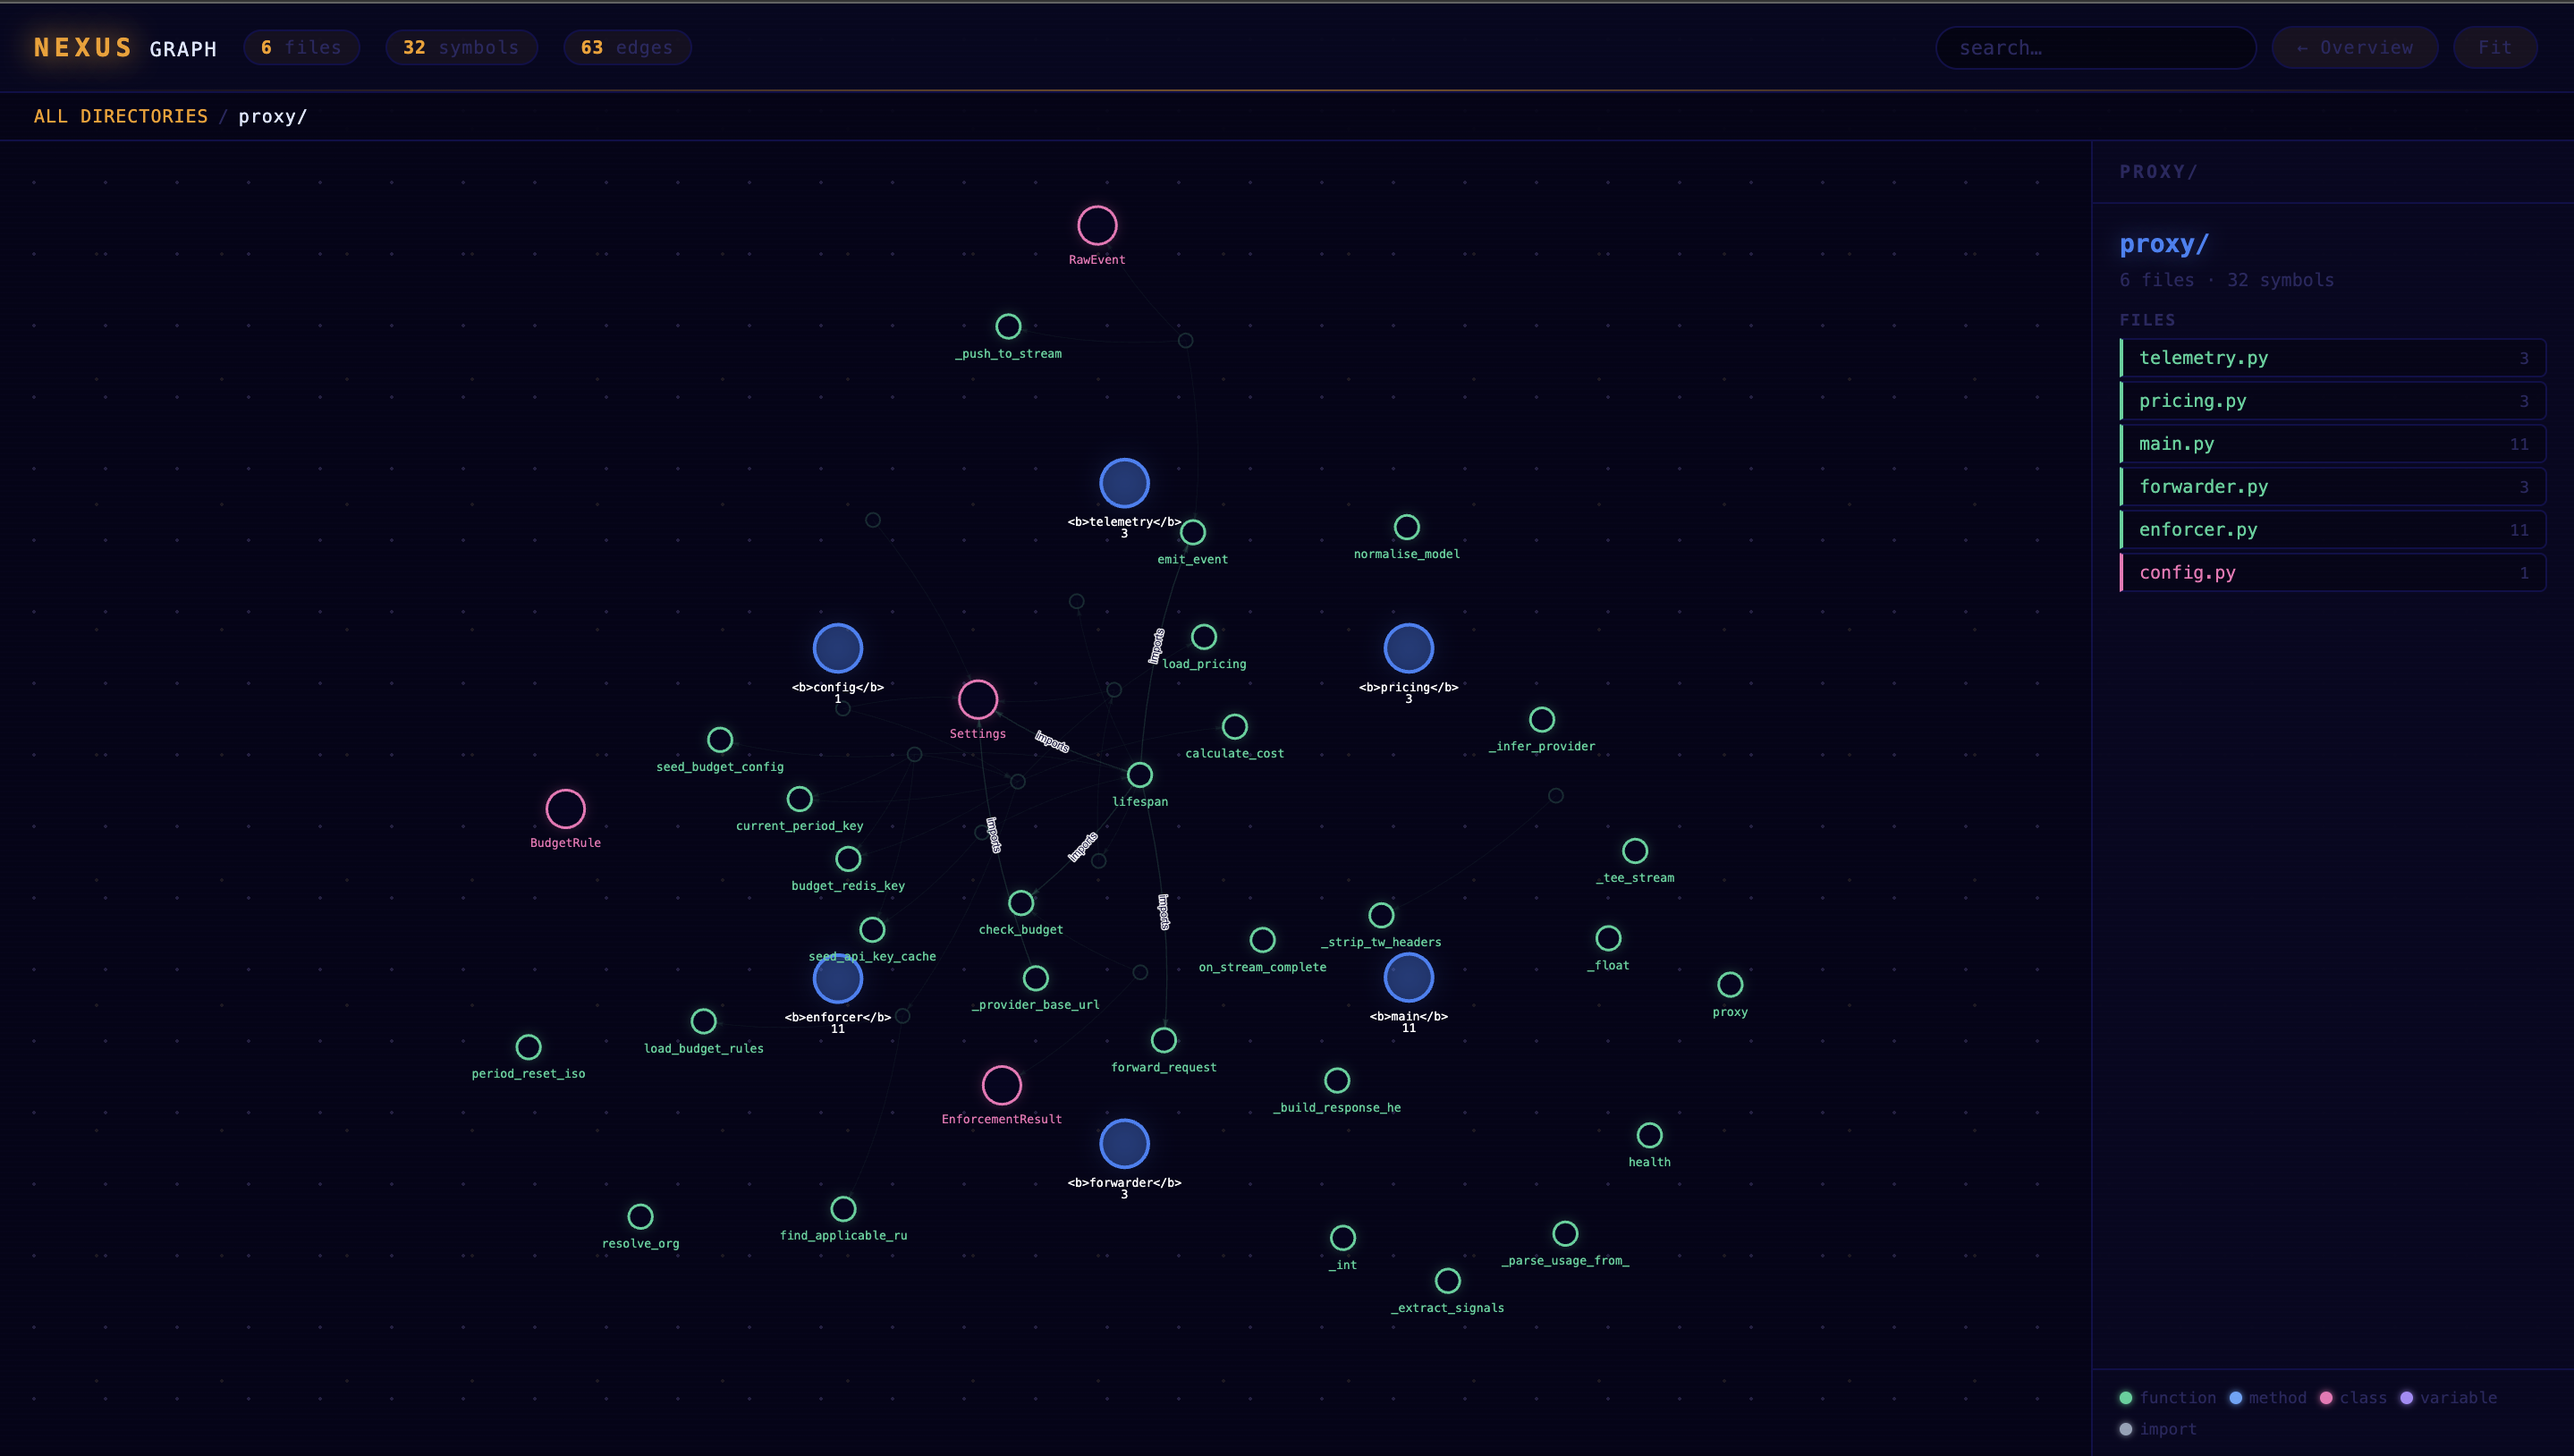The width and height of the screenshot is (2574, 1456).
Task: Select the Settings class node
Action: coord(978,699)
